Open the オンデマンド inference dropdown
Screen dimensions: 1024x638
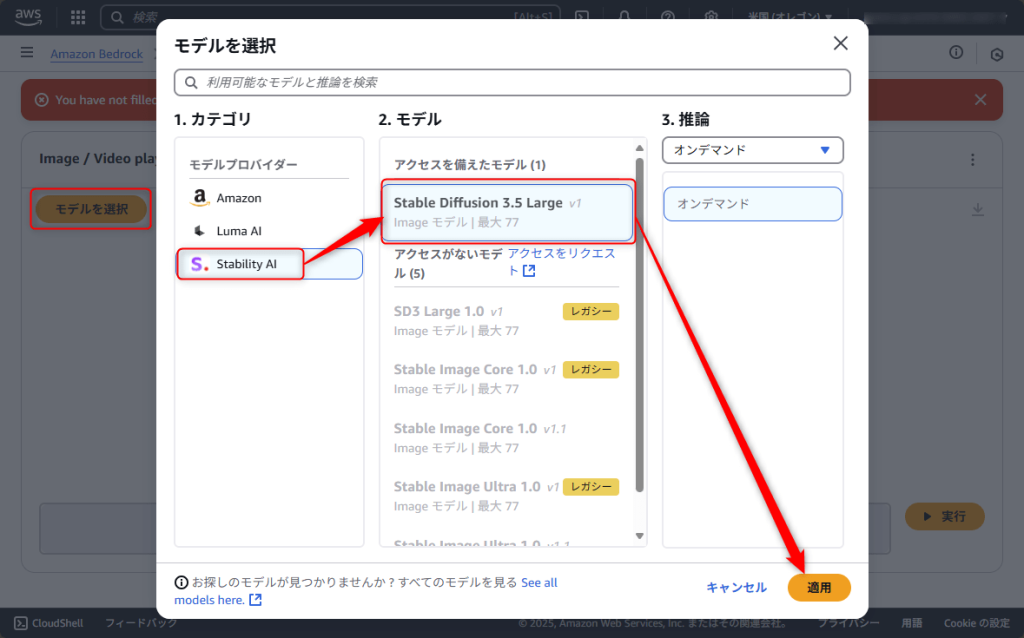[752, 150]
